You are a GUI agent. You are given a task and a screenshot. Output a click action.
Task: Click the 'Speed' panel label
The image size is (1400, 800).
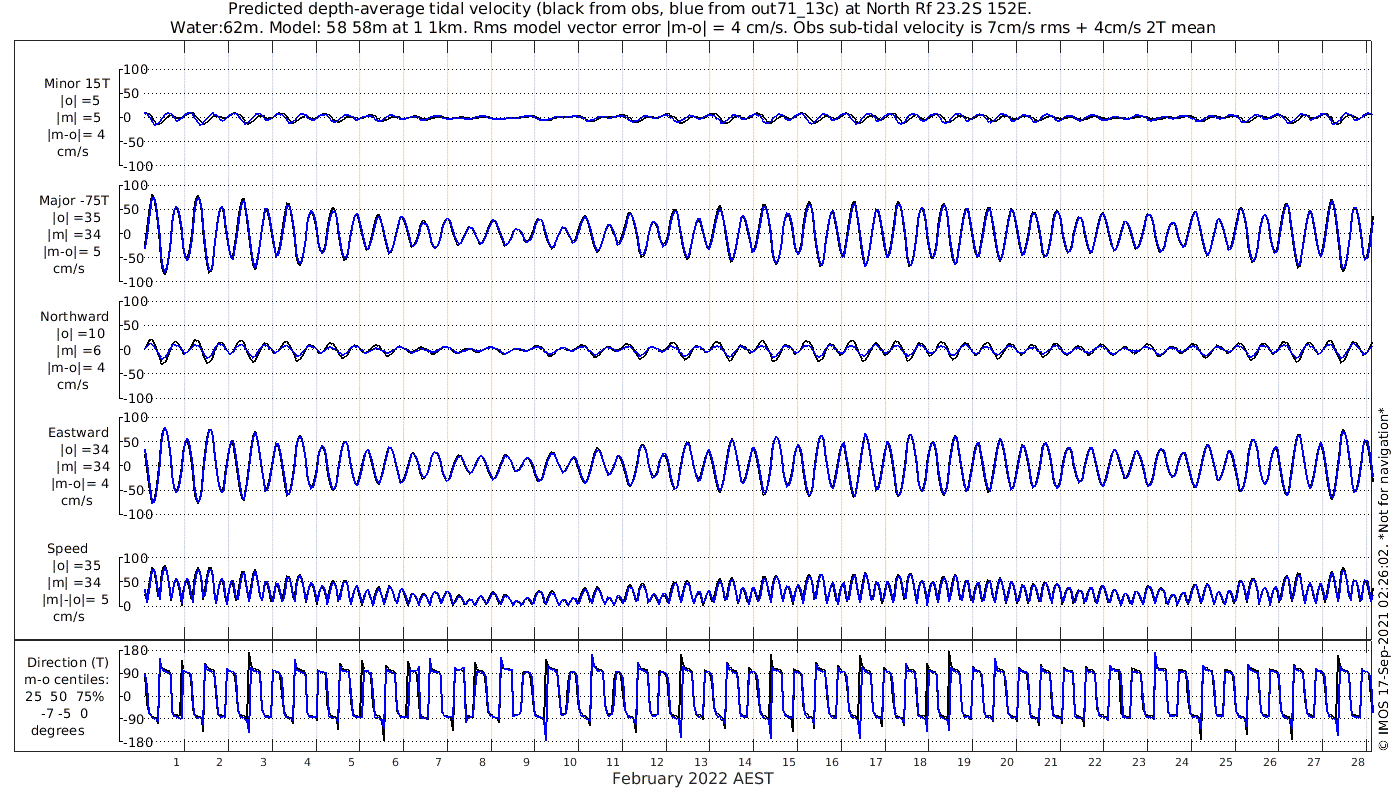point(68,549)
